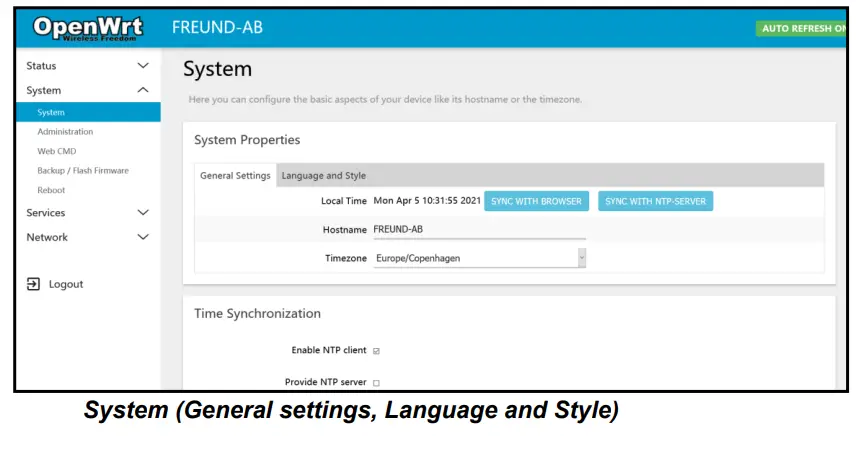This screenshot has width=856, height=451.
Task: Collapse the System menu chevron
Action: click(x=143, y=90)
